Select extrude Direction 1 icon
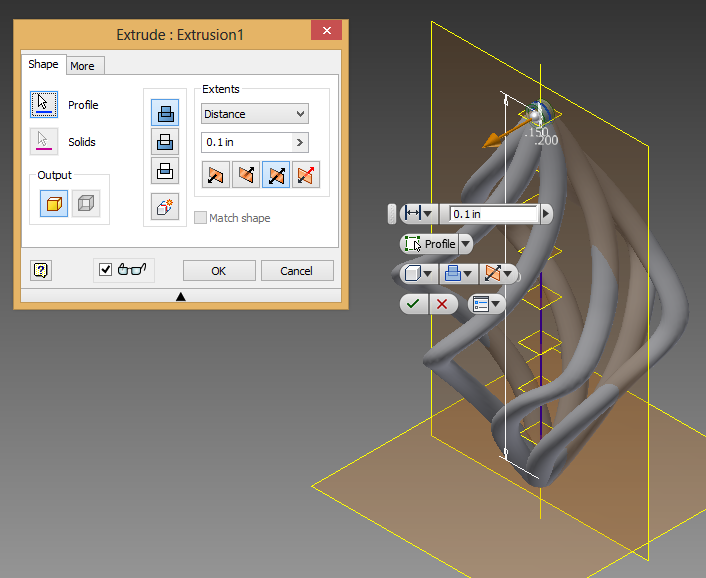 pyautogui.click(x=216, y=175)
